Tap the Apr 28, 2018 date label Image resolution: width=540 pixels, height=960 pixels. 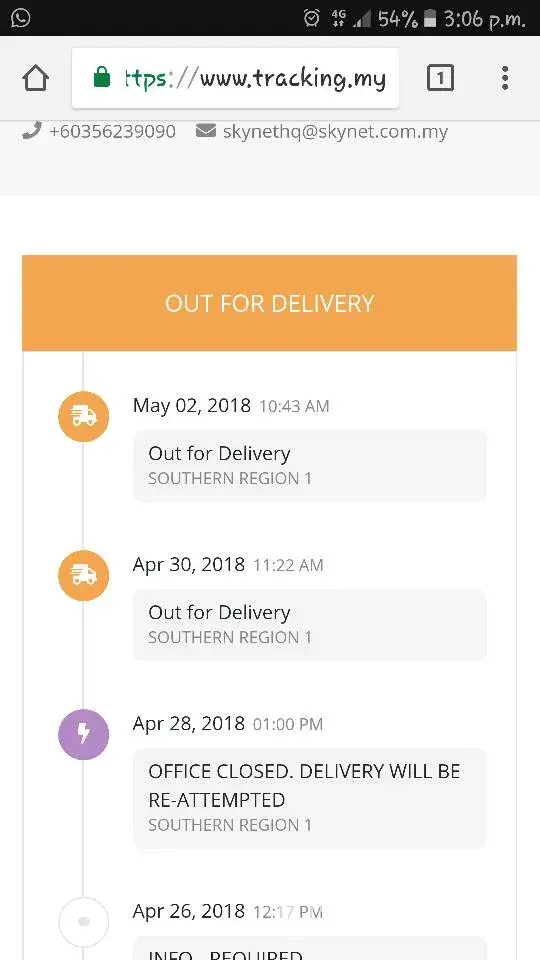[x=189, y=723]
